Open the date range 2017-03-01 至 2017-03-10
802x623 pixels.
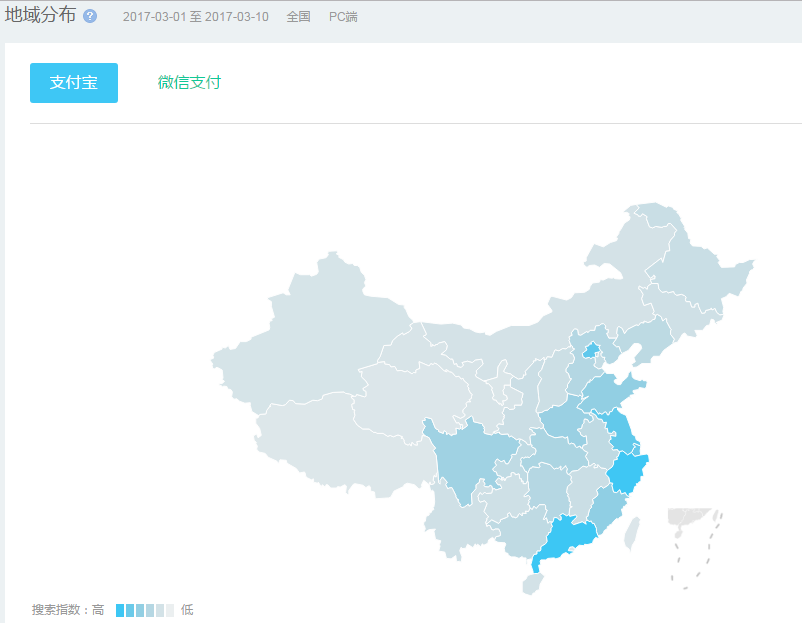tap(195, 17)
